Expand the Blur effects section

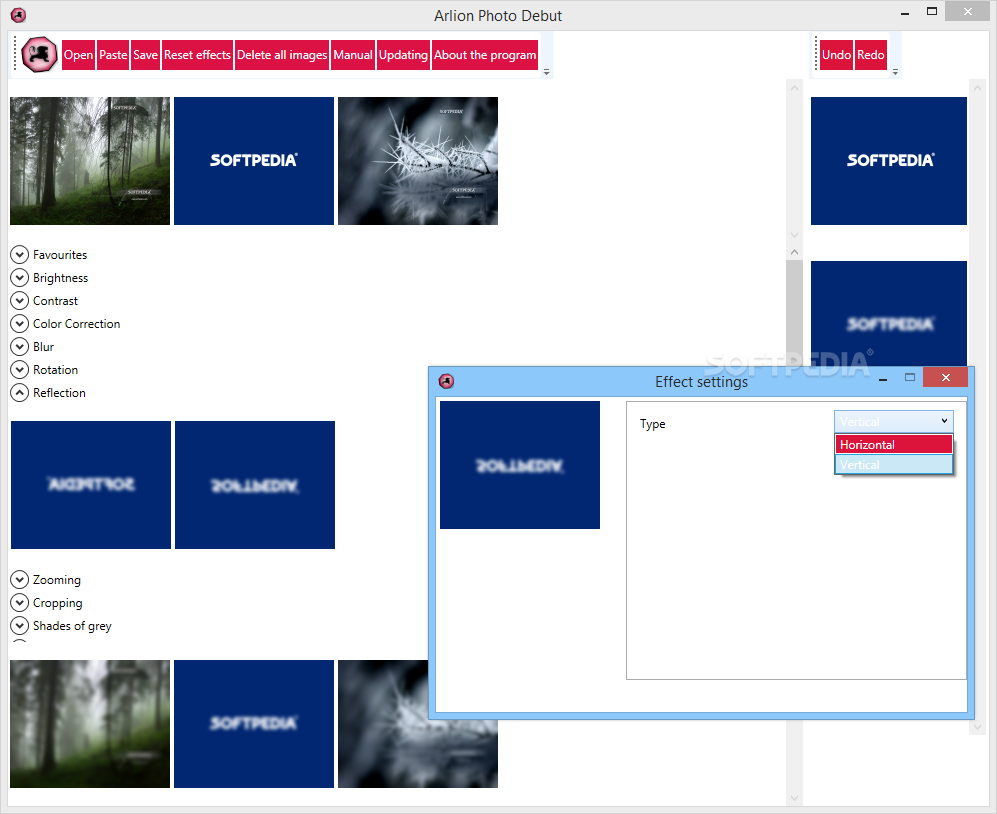tap(20, 346)
